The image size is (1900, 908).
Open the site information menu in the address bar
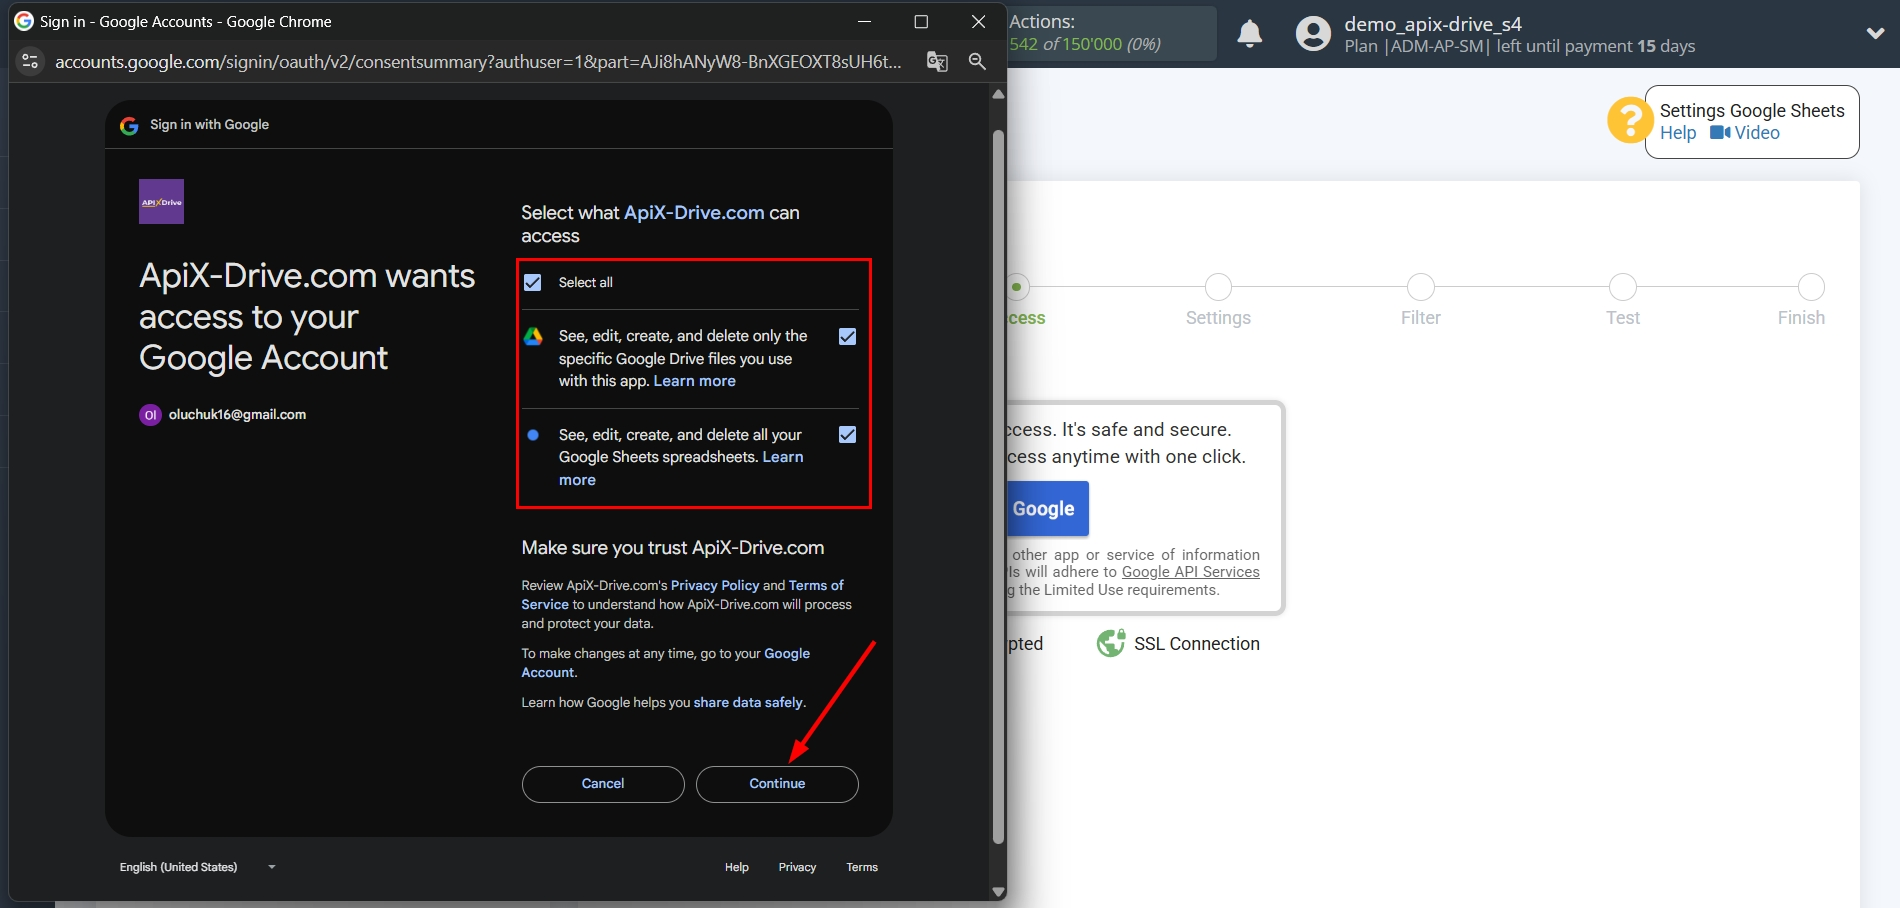(x=30, y=61)
